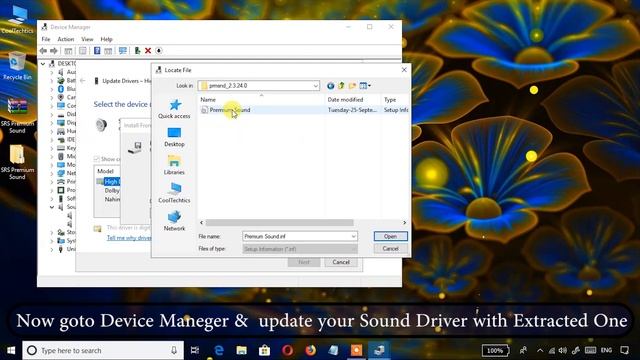Select Network in the places bar
Screen dimensions: 640x360
(174, 221)
